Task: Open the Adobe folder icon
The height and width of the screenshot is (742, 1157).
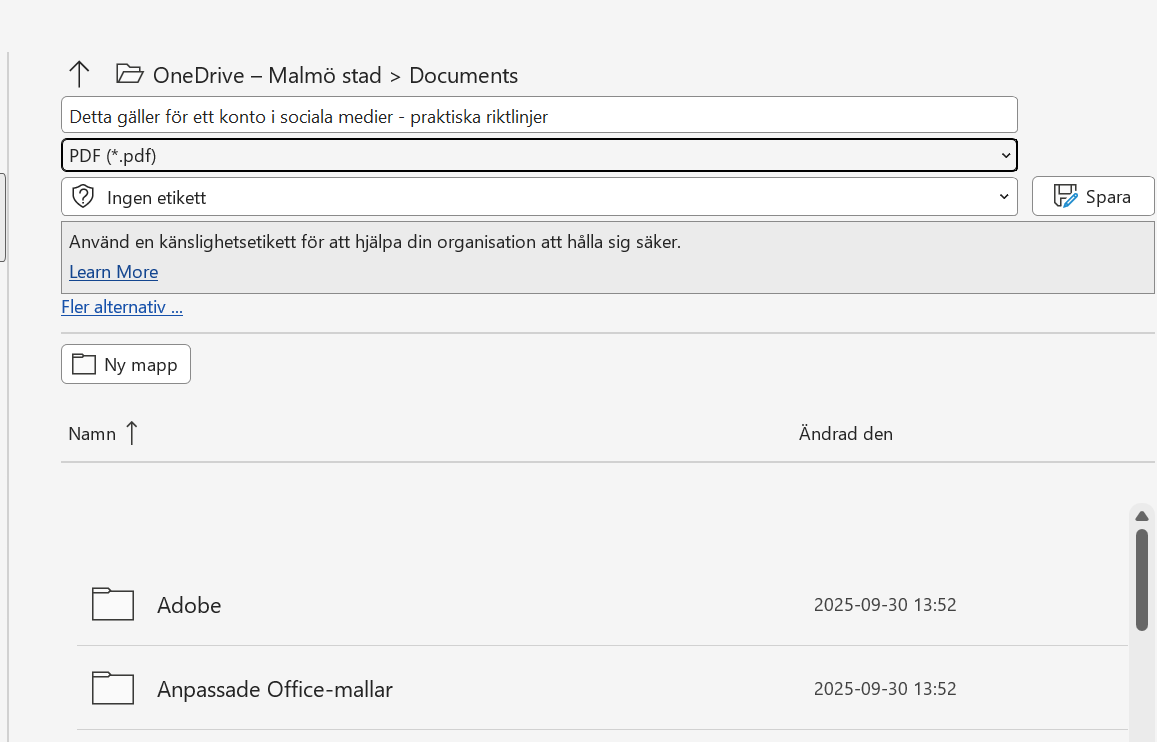Action: pos(112,604)
